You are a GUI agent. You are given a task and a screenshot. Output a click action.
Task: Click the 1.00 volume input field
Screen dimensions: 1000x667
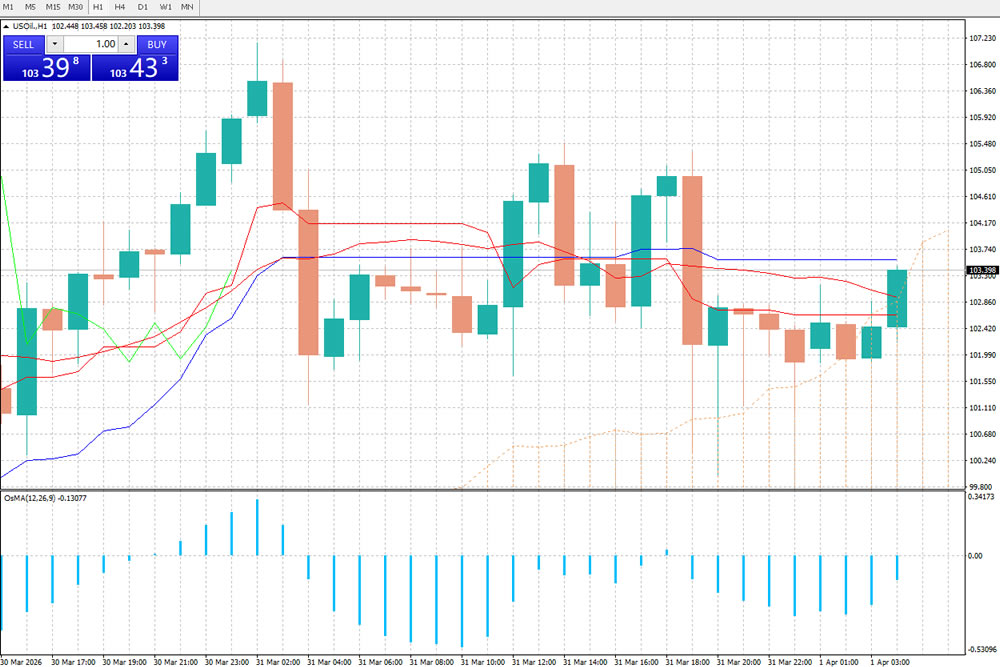(x=90, y=44)
